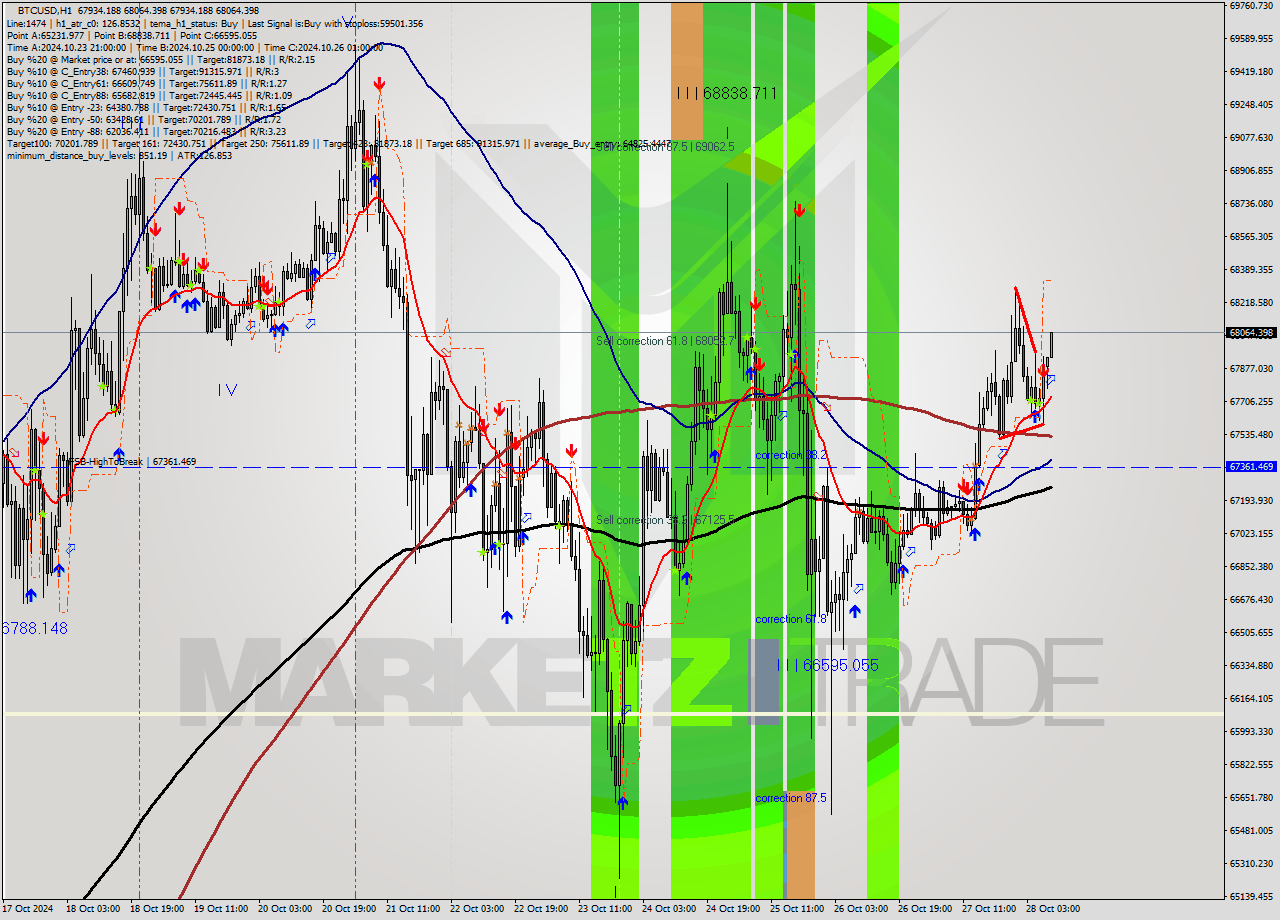Viewport: 1280px width, 920px height.
Task: Click the 67877.030 price axis value
Action: click(x=1250, y=369)
